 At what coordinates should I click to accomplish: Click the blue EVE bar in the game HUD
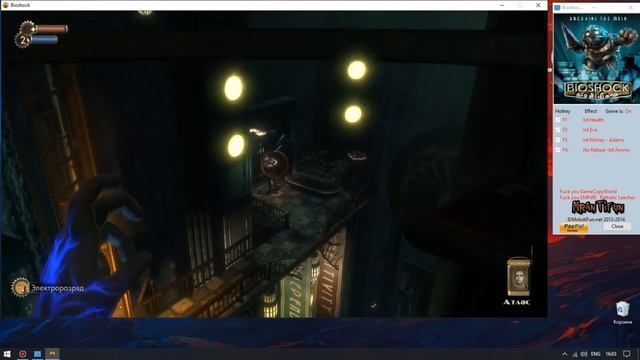click(x=45, y=40)
